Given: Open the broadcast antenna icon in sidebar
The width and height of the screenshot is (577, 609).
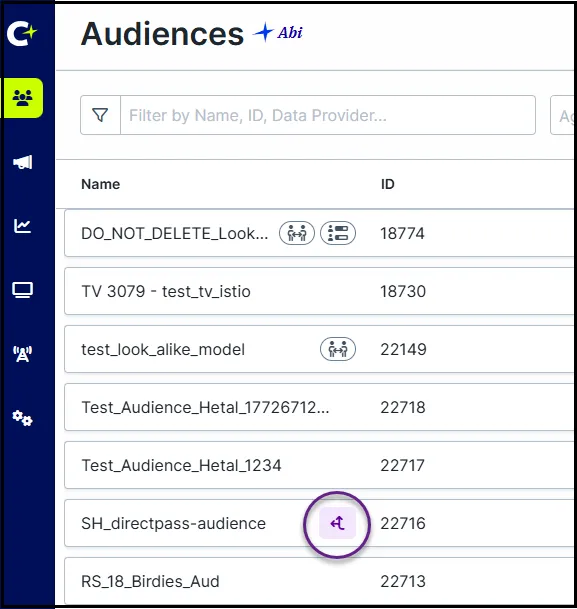Looking at the screenshot, I should click(23, 354).
